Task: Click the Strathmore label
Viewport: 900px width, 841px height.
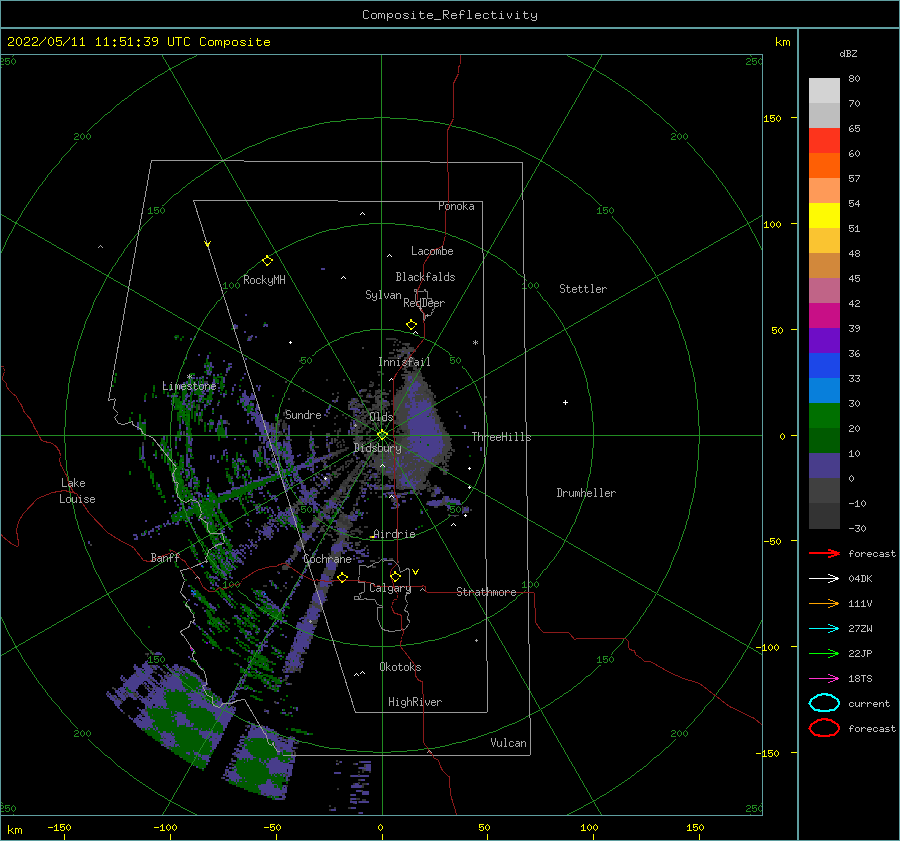Action: (x=486, y=592)
